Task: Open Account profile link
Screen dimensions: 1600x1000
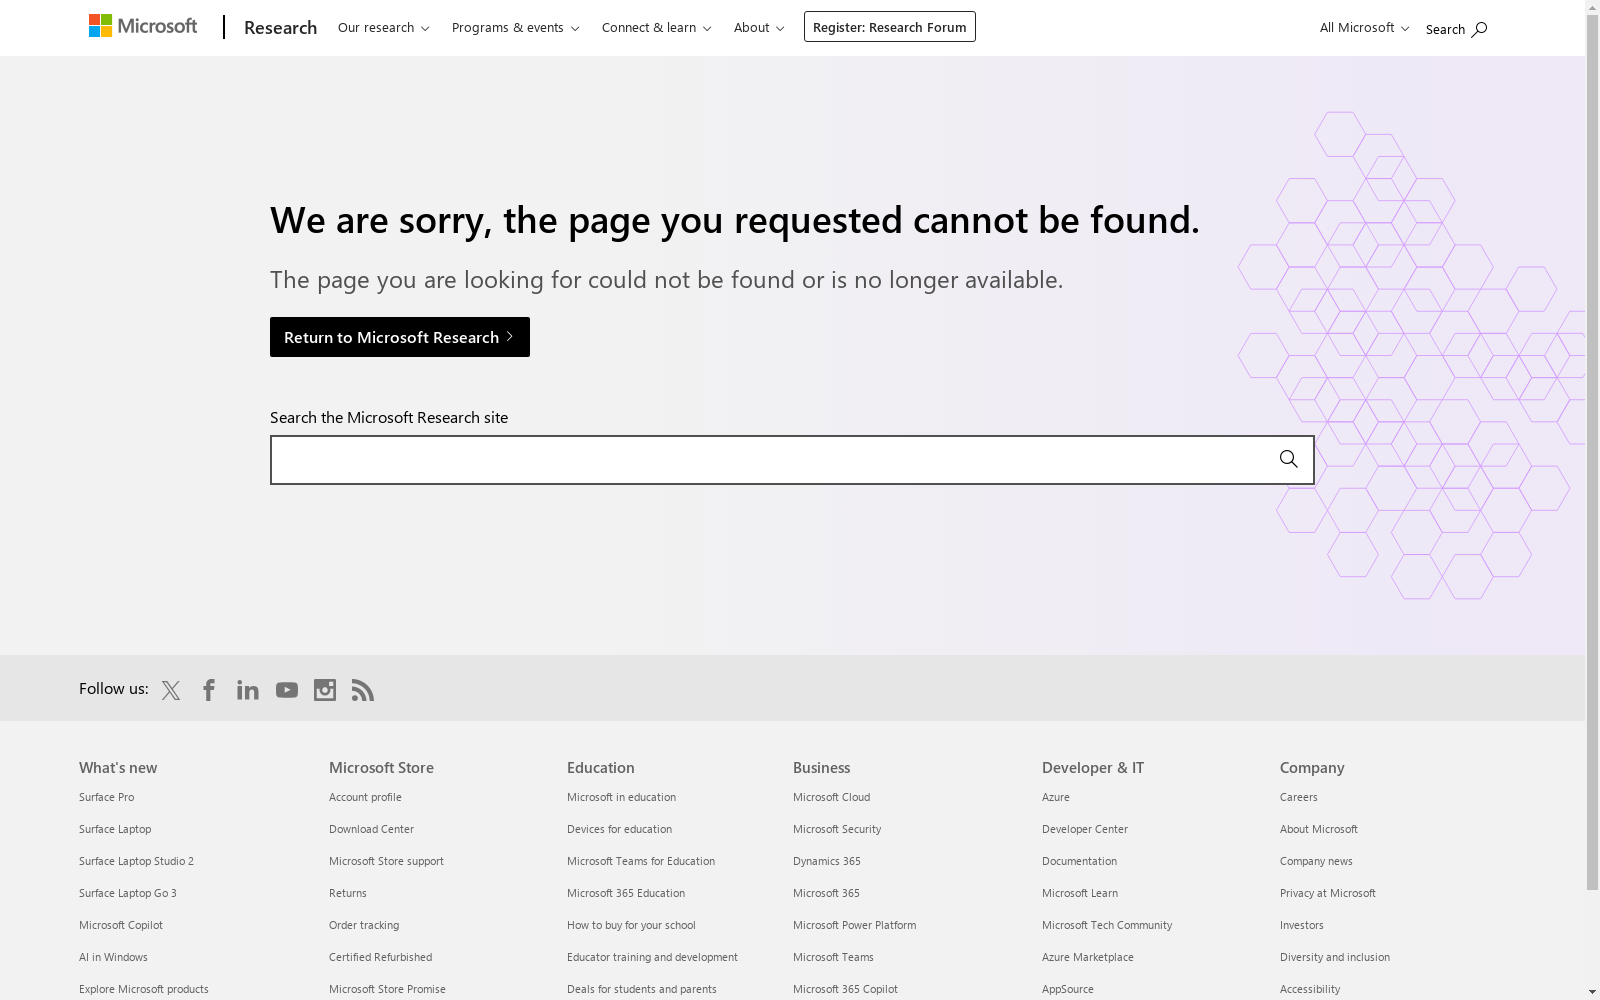Action: tap(365, 797)
